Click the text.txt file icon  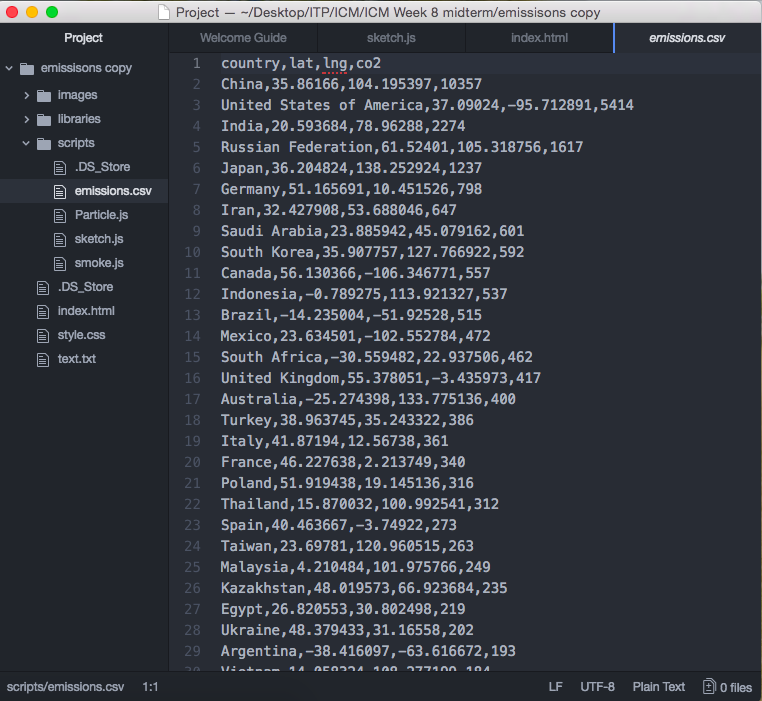[43, 359]
